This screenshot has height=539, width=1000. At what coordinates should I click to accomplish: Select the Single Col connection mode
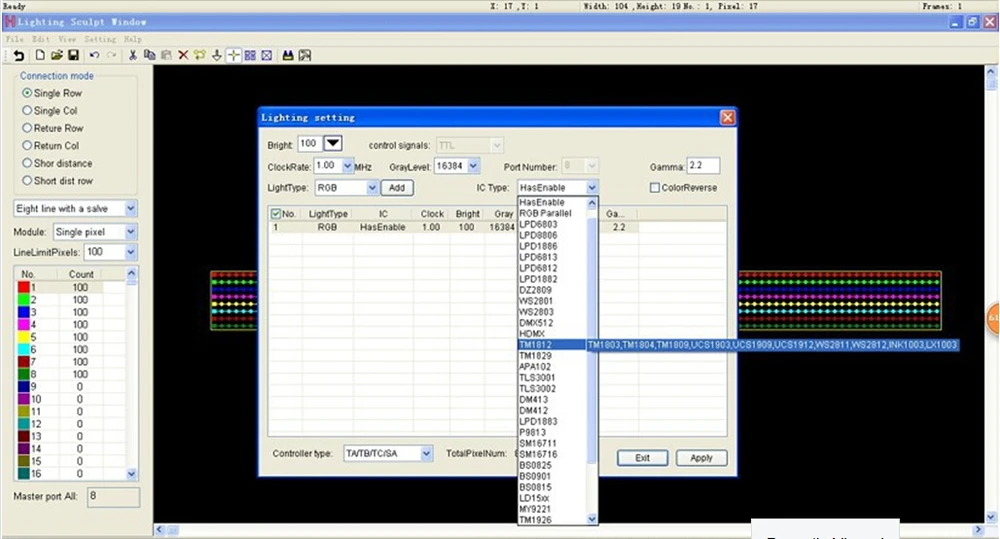pyautogui.click(x=50, y=110)
